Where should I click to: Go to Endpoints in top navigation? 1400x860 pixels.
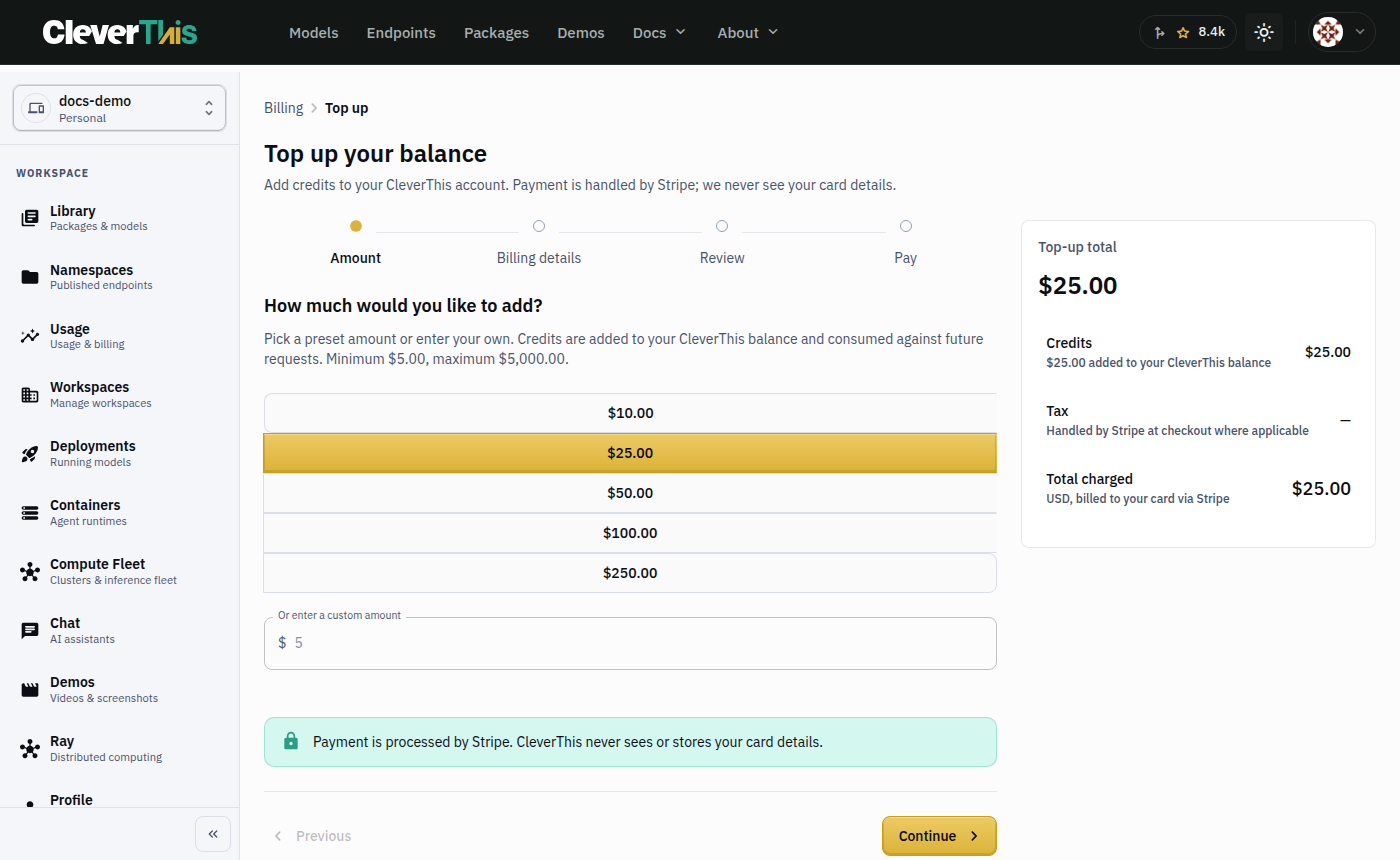click(x=401, y=32)
